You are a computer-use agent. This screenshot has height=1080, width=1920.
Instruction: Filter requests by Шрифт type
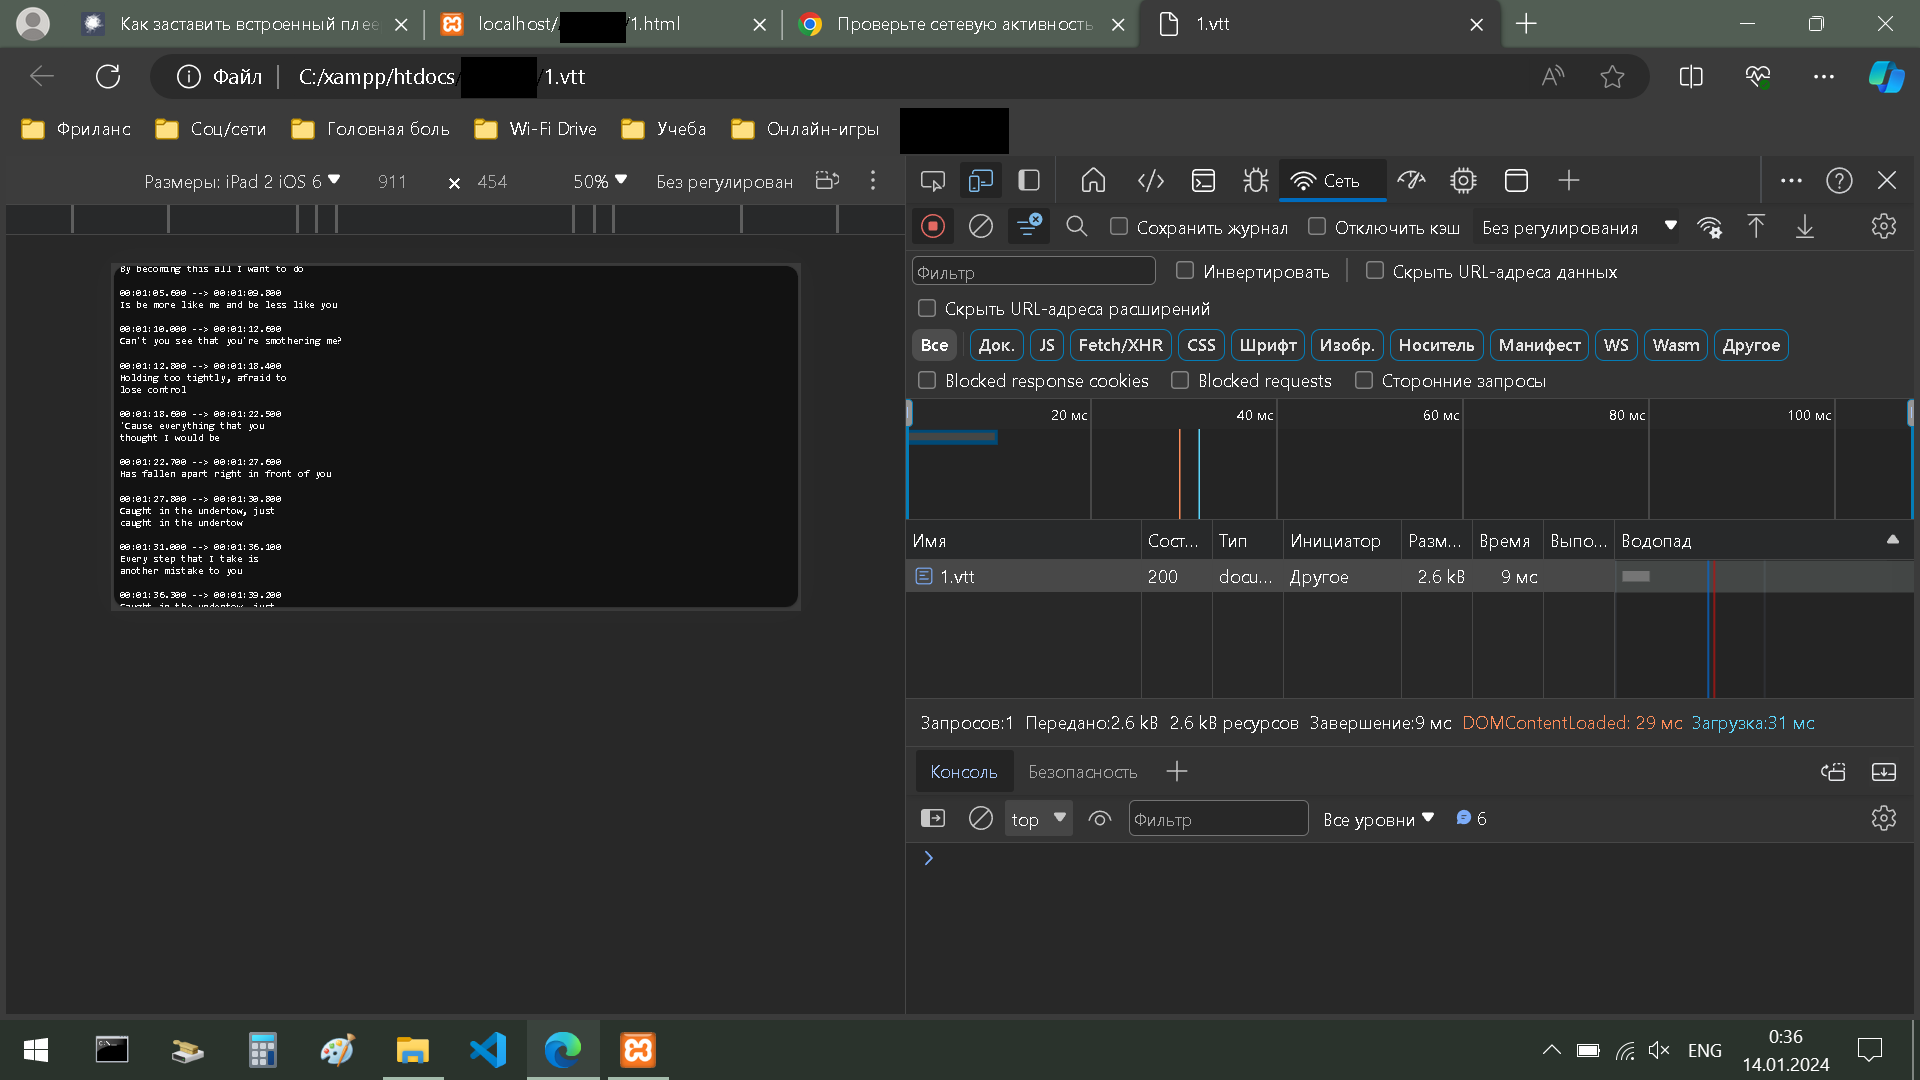[1268, 345]
